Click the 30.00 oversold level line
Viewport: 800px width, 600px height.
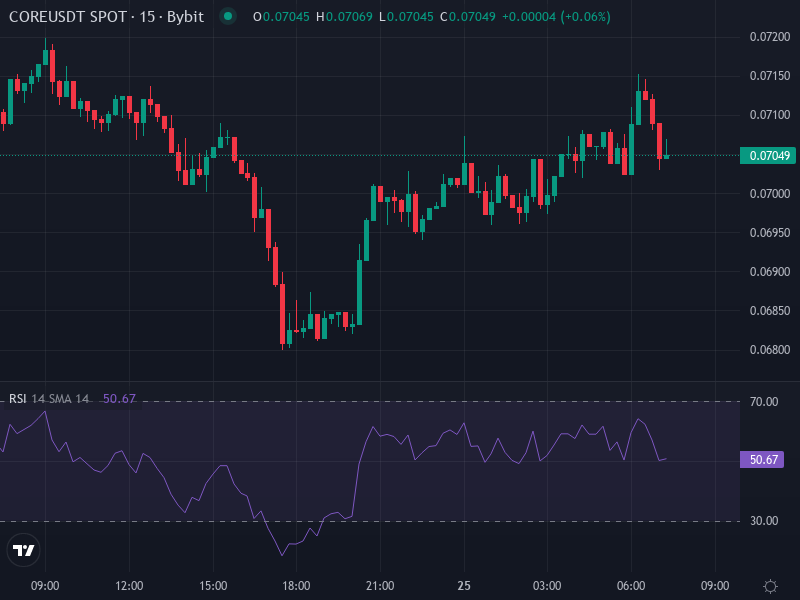[400, 521]
